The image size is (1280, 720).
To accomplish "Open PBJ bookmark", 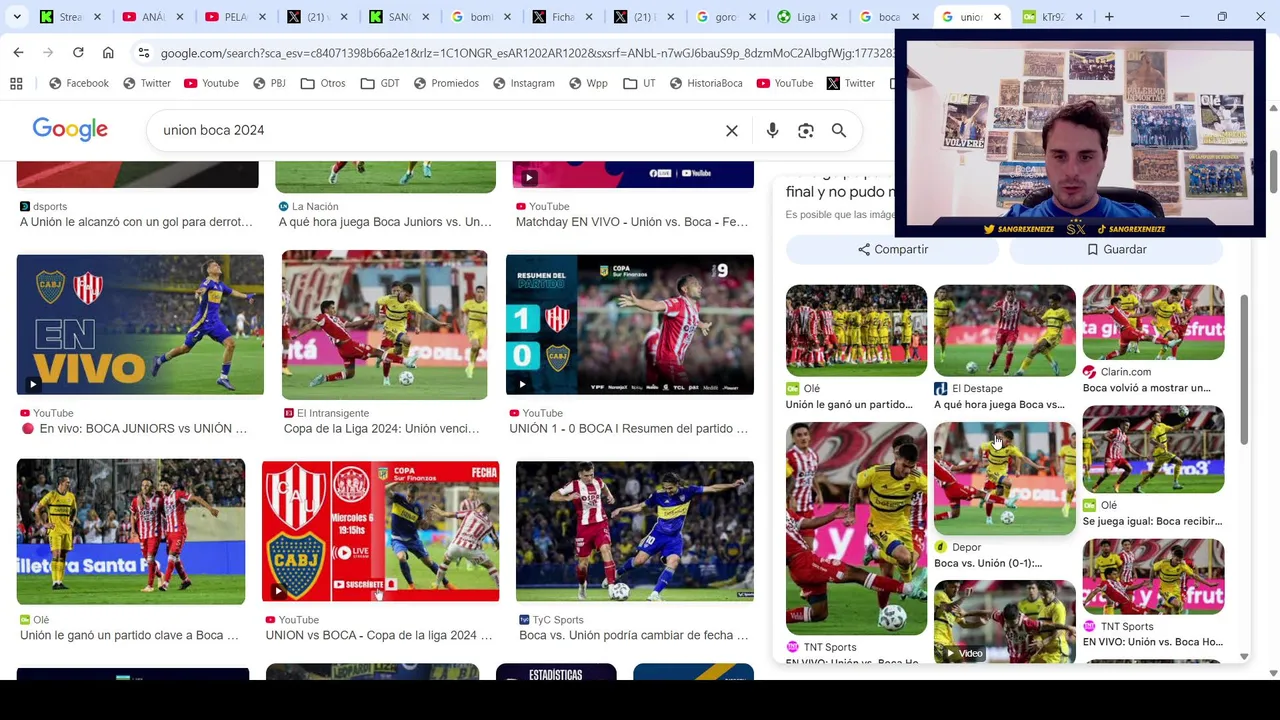I will point(269,83).
